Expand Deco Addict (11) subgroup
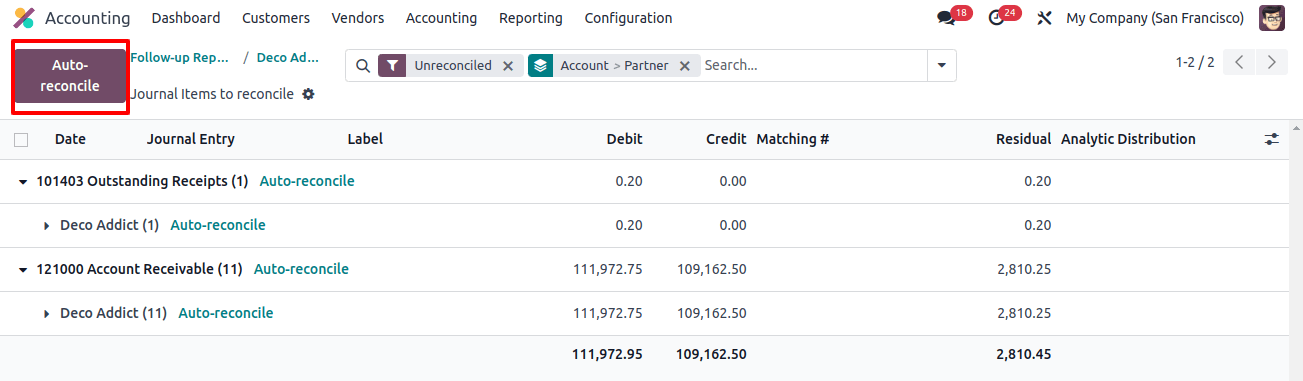 47,314
